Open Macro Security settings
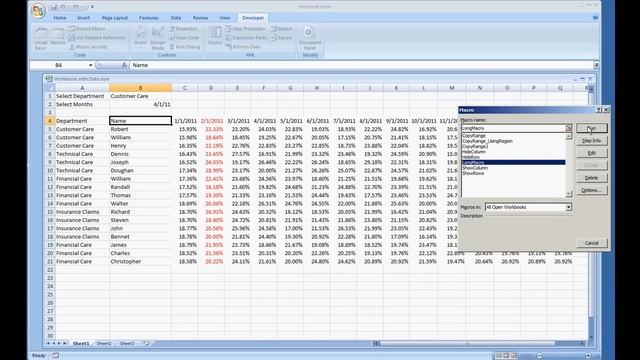Screen dimensions: 640x360 [89, 47]
